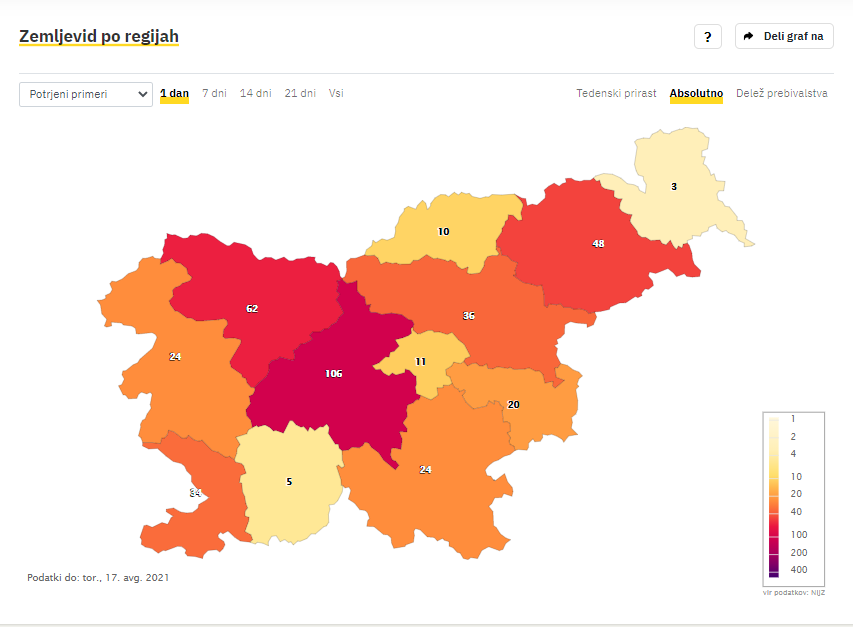The height and width of the screenshot is (627, 853).
Task: Open the Potrjeni primeri dropdown
Action: coord(86,94)
